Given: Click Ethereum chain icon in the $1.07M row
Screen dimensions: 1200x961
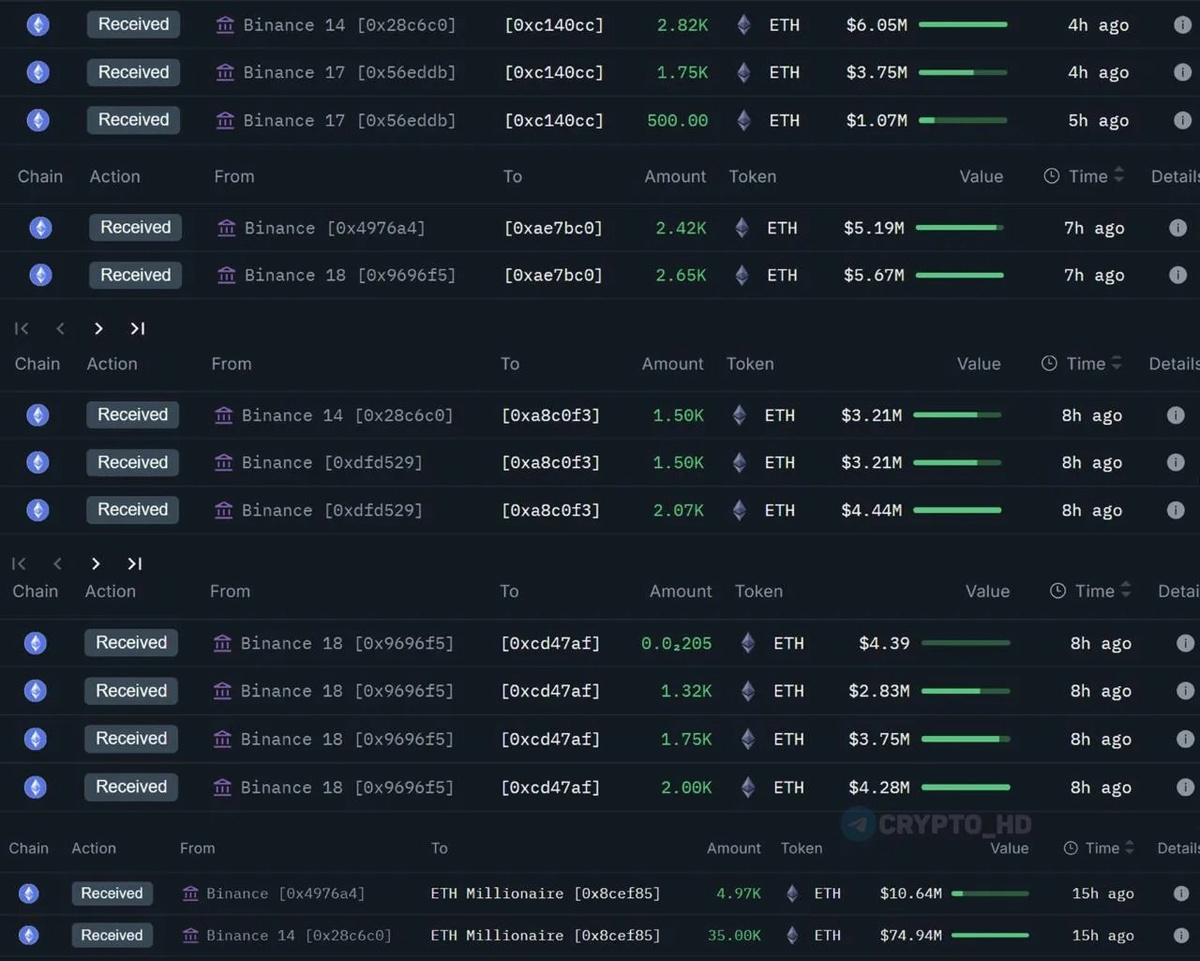Looking at the screenshot, I should point(38,120).
